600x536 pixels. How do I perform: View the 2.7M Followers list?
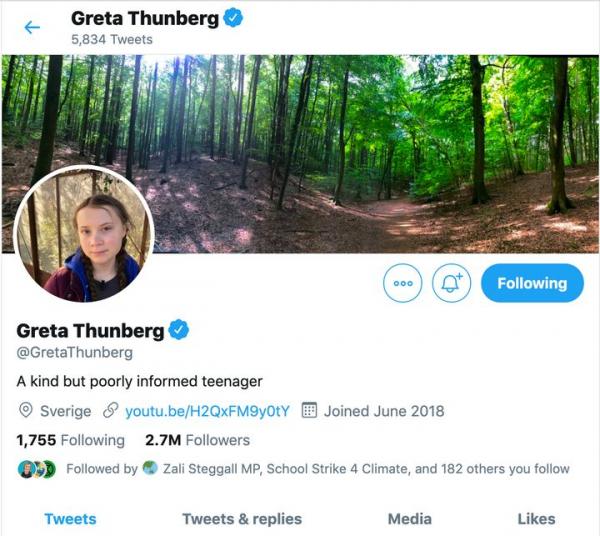[197, 440]
